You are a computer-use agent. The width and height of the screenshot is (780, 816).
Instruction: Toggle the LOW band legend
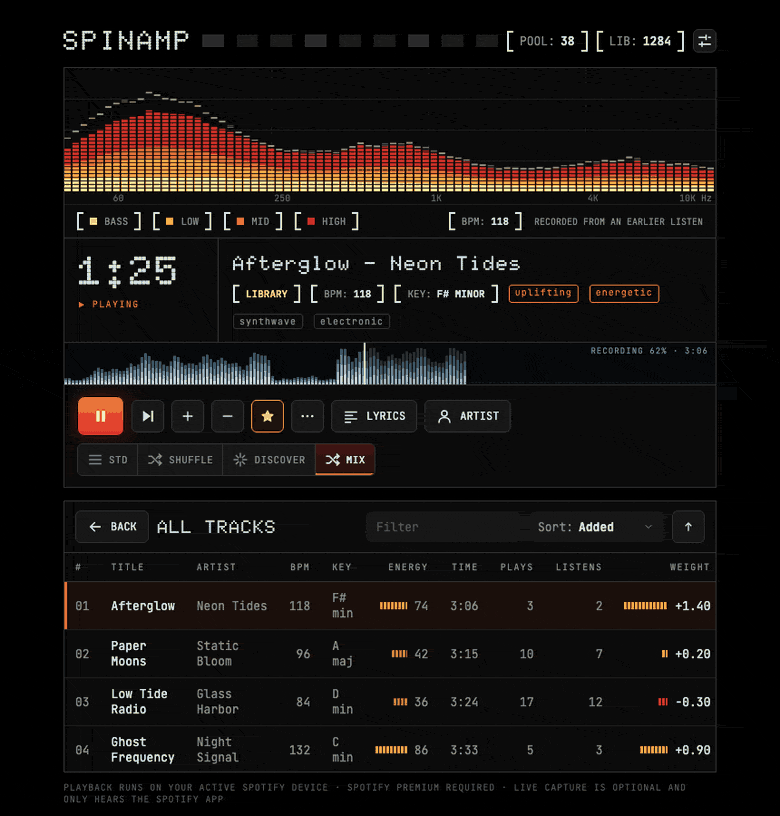coord(182,221)
